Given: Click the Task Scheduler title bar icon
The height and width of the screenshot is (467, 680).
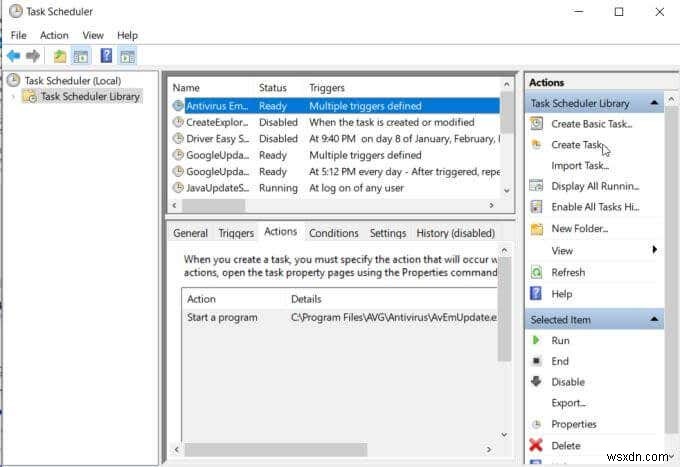Looking at the screenshot, I should tap(16, 11).
